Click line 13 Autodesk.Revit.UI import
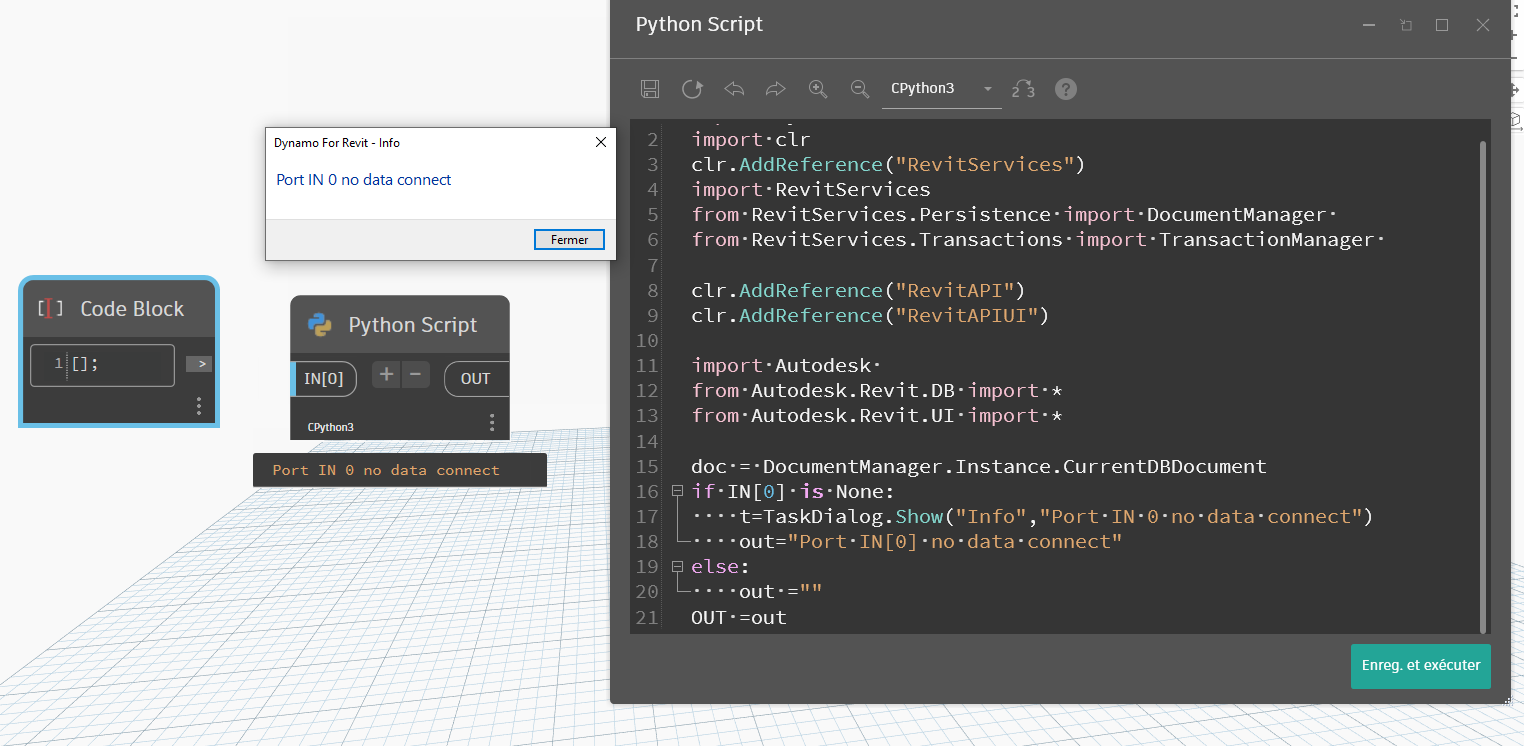1524x746 pixels. click(x=876, y=416)
